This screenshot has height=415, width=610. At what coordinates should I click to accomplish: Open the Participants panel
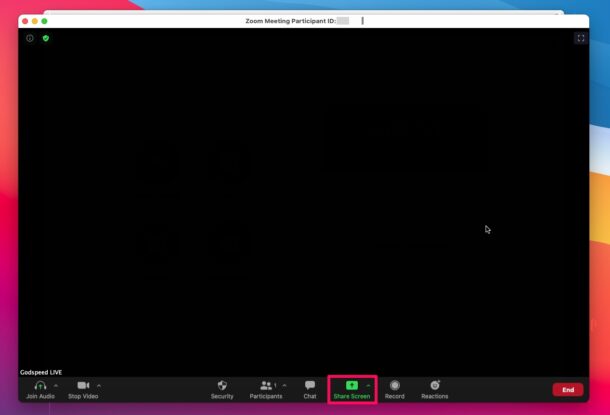266,390
